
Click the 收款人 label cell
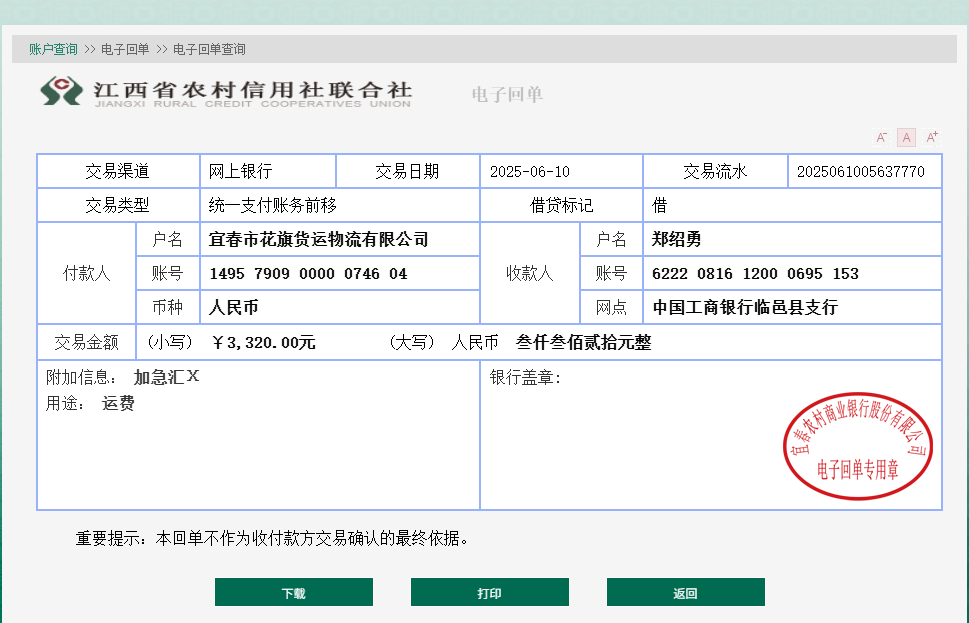pyautogui.click(x=530, y=273)
